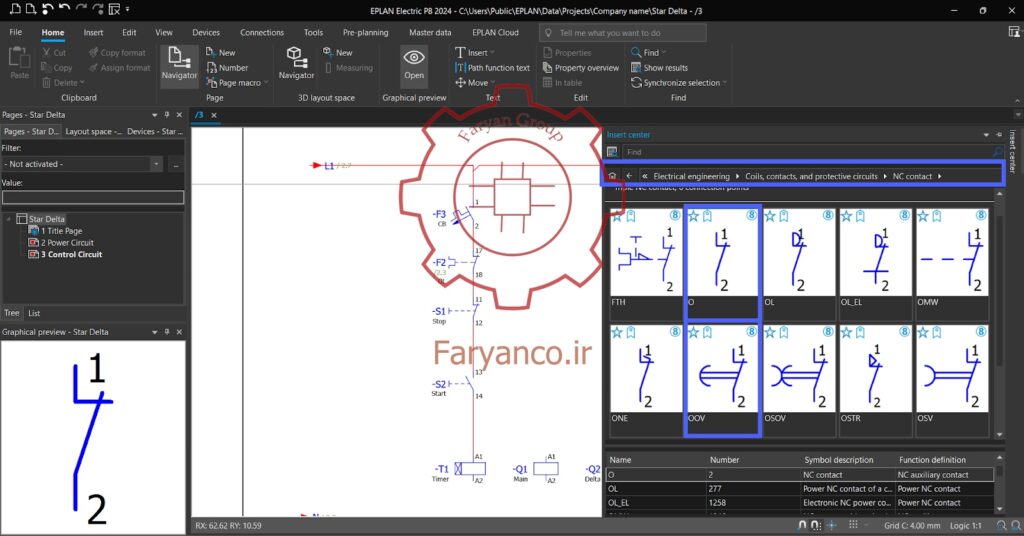Click Symbol description column header
Viewport: 1024px width, 536px height.
point(839,460)
